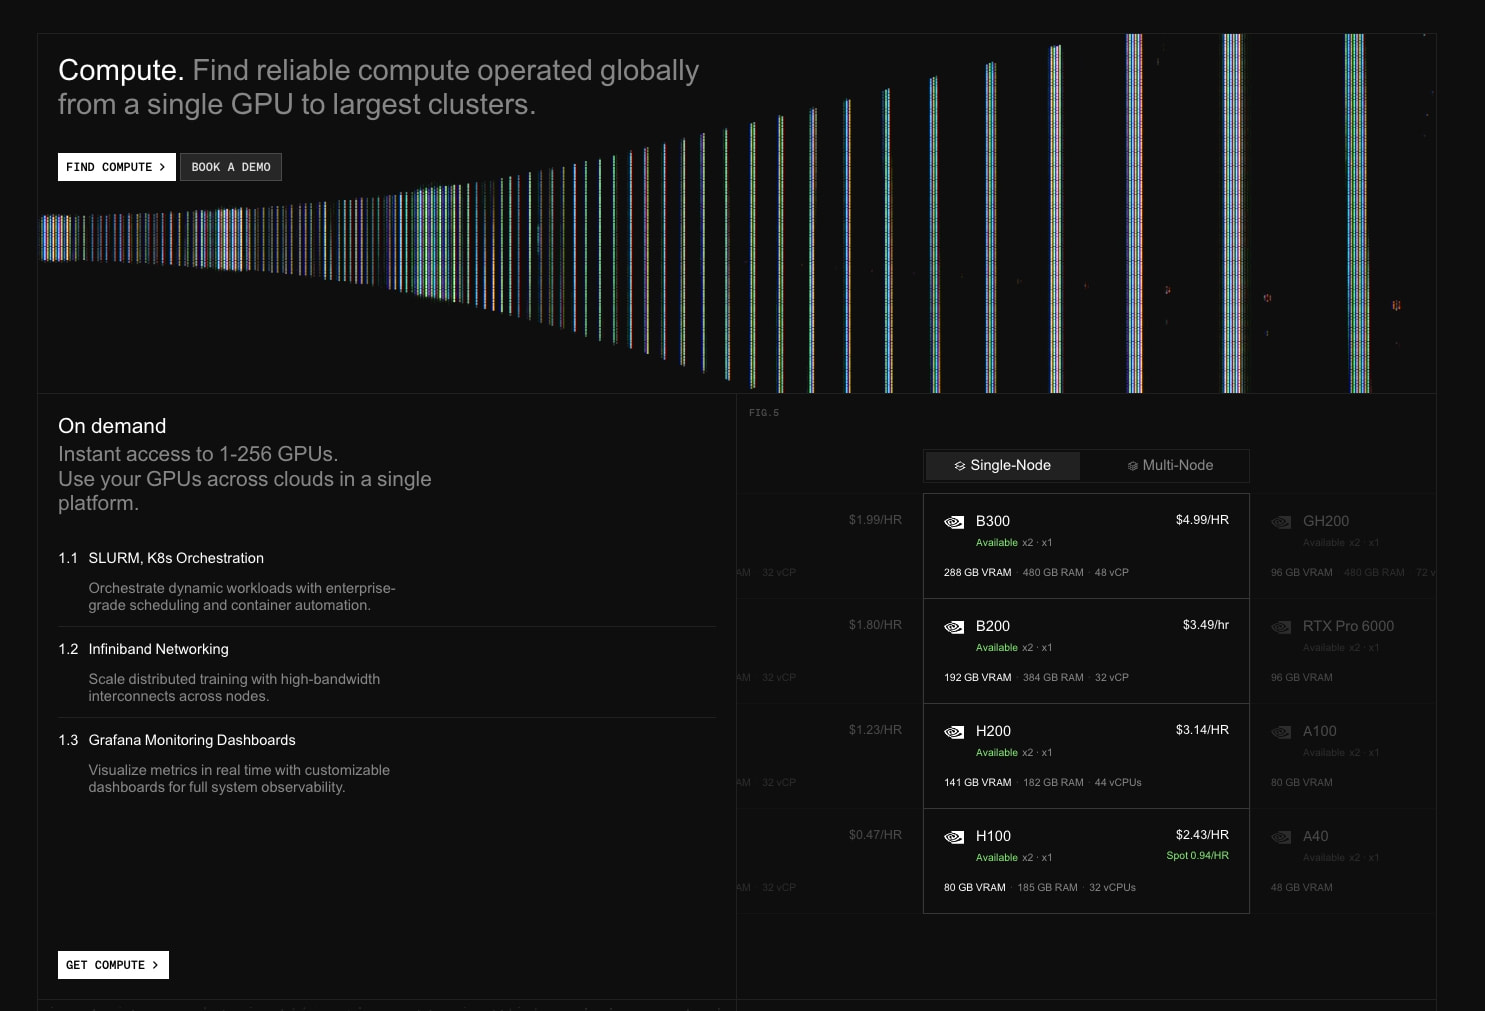Image resolution: width=1485 pixels, height=1011 pixels.
Task: Switch to the Single-Node tab
Action: tap(1003, 465)
